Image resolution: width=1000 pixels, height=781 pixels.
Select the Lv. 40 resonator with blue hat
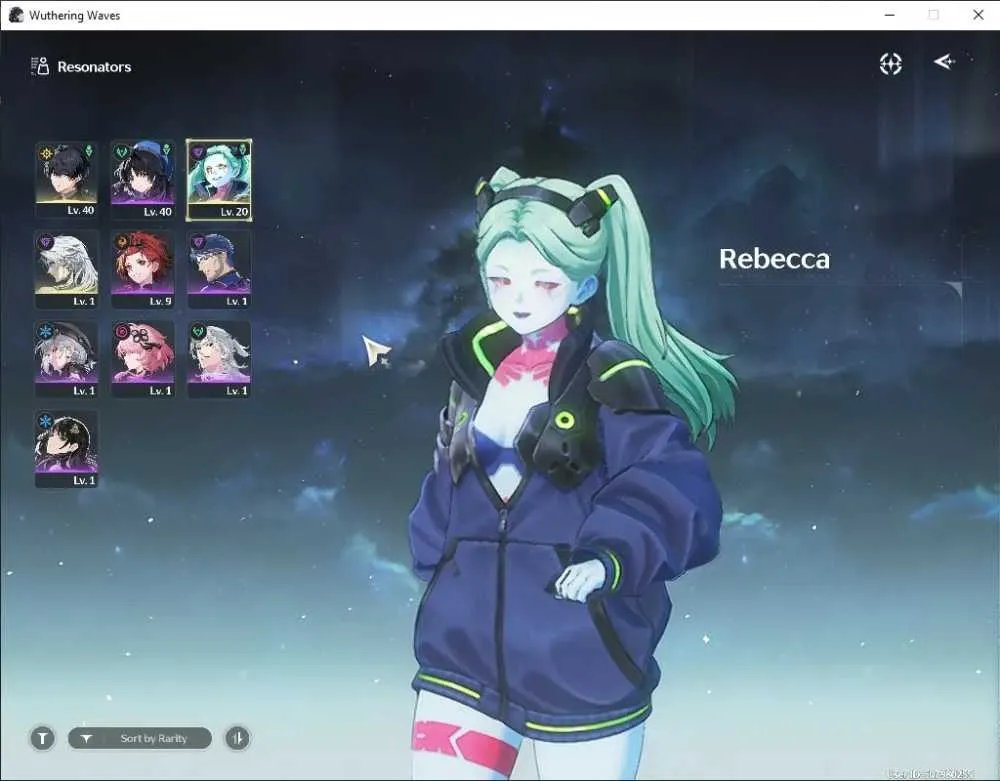(x=142, y=180)
